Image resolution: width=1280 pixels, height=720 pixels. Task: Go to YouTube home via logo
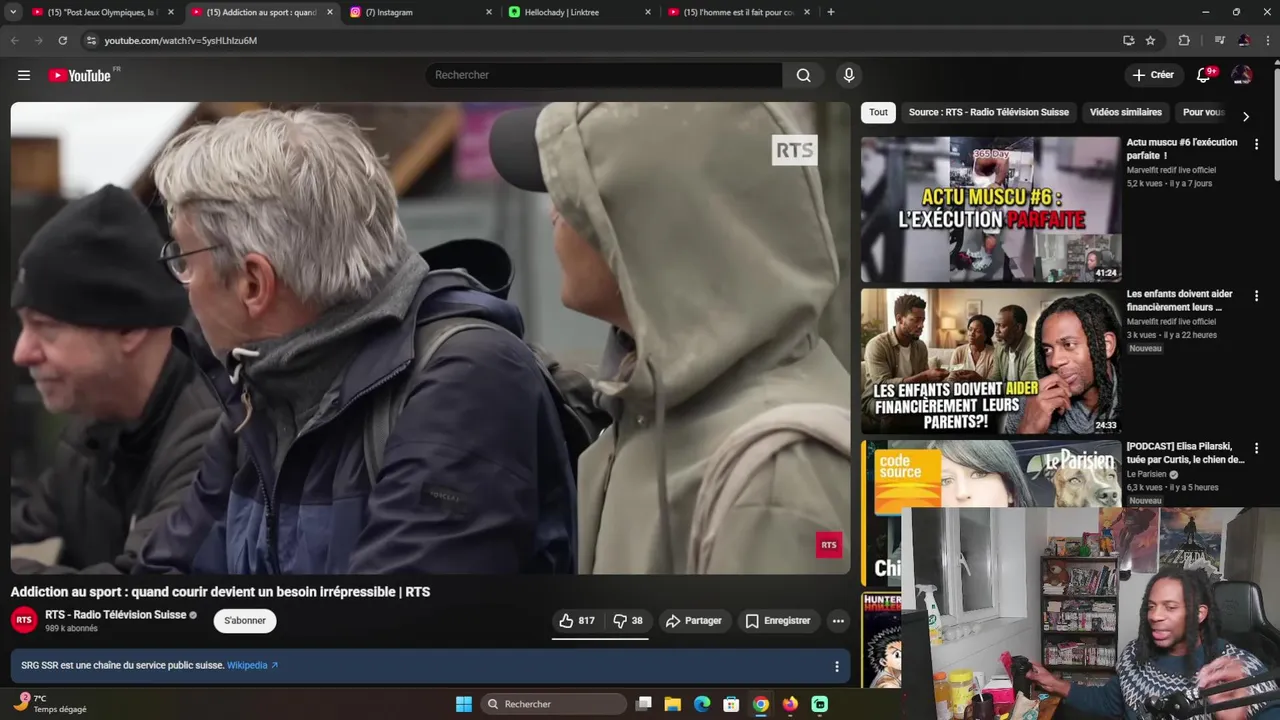point(80,75)
